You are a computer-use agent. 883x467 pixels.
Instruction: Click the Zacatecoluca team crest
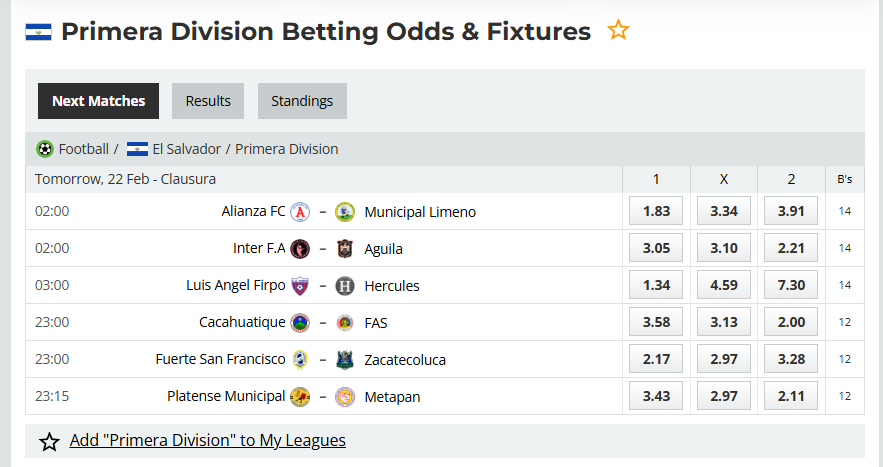coord(345,360)
